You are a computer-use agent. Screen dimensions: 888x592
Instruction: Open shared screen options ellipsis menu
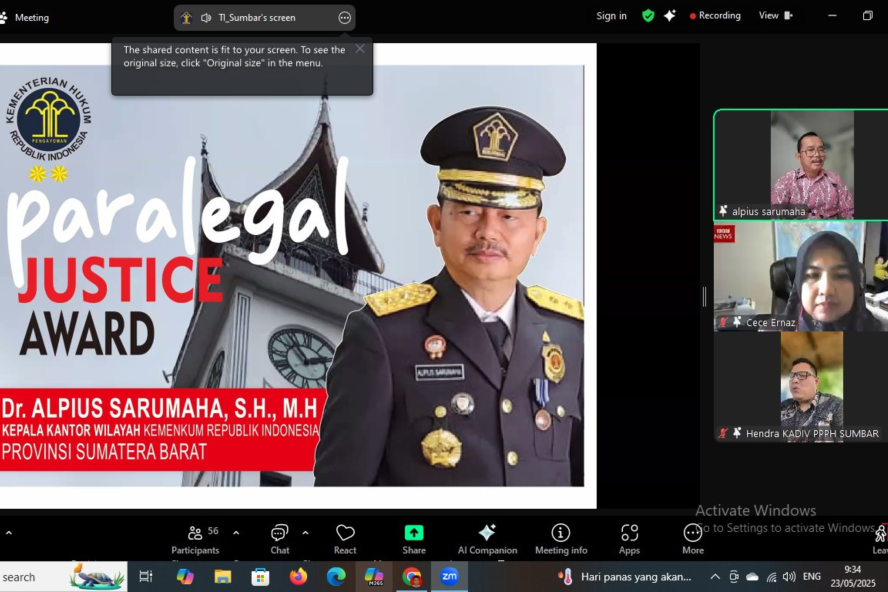[345, 18]
